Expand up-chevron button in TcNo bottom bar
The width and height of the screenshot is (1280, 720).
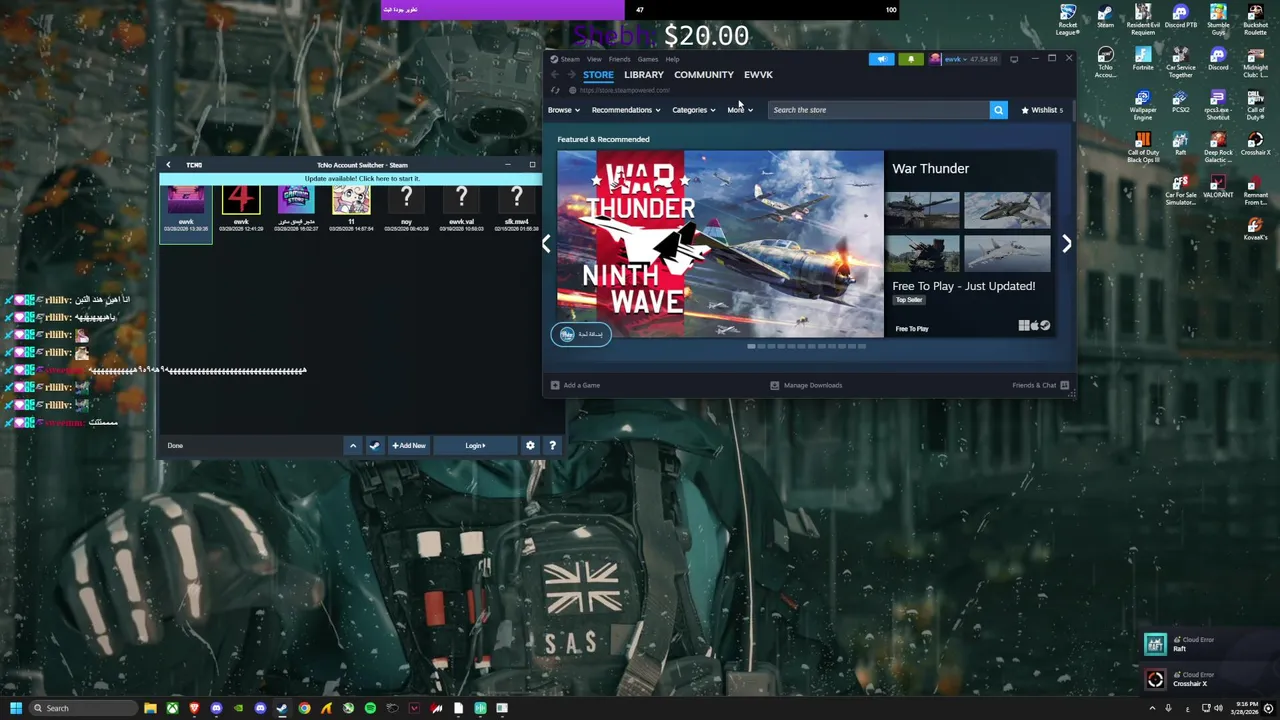tap(352, 445)
